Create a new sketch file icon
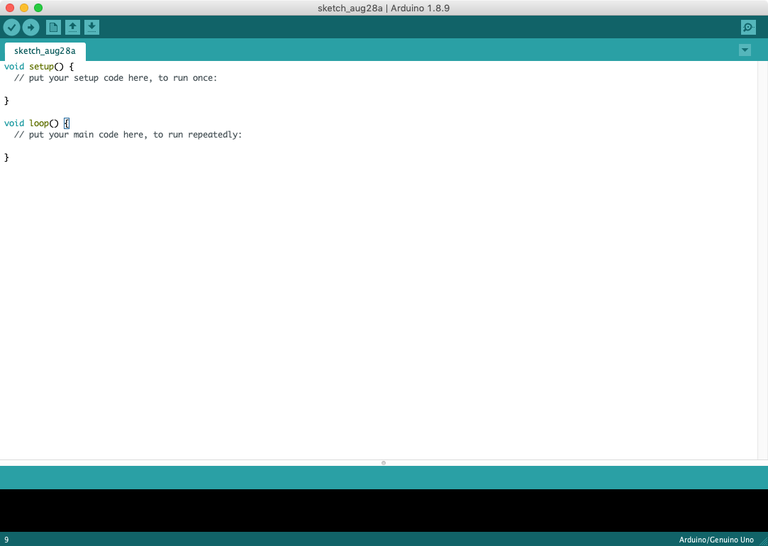 tap(54, 27)
